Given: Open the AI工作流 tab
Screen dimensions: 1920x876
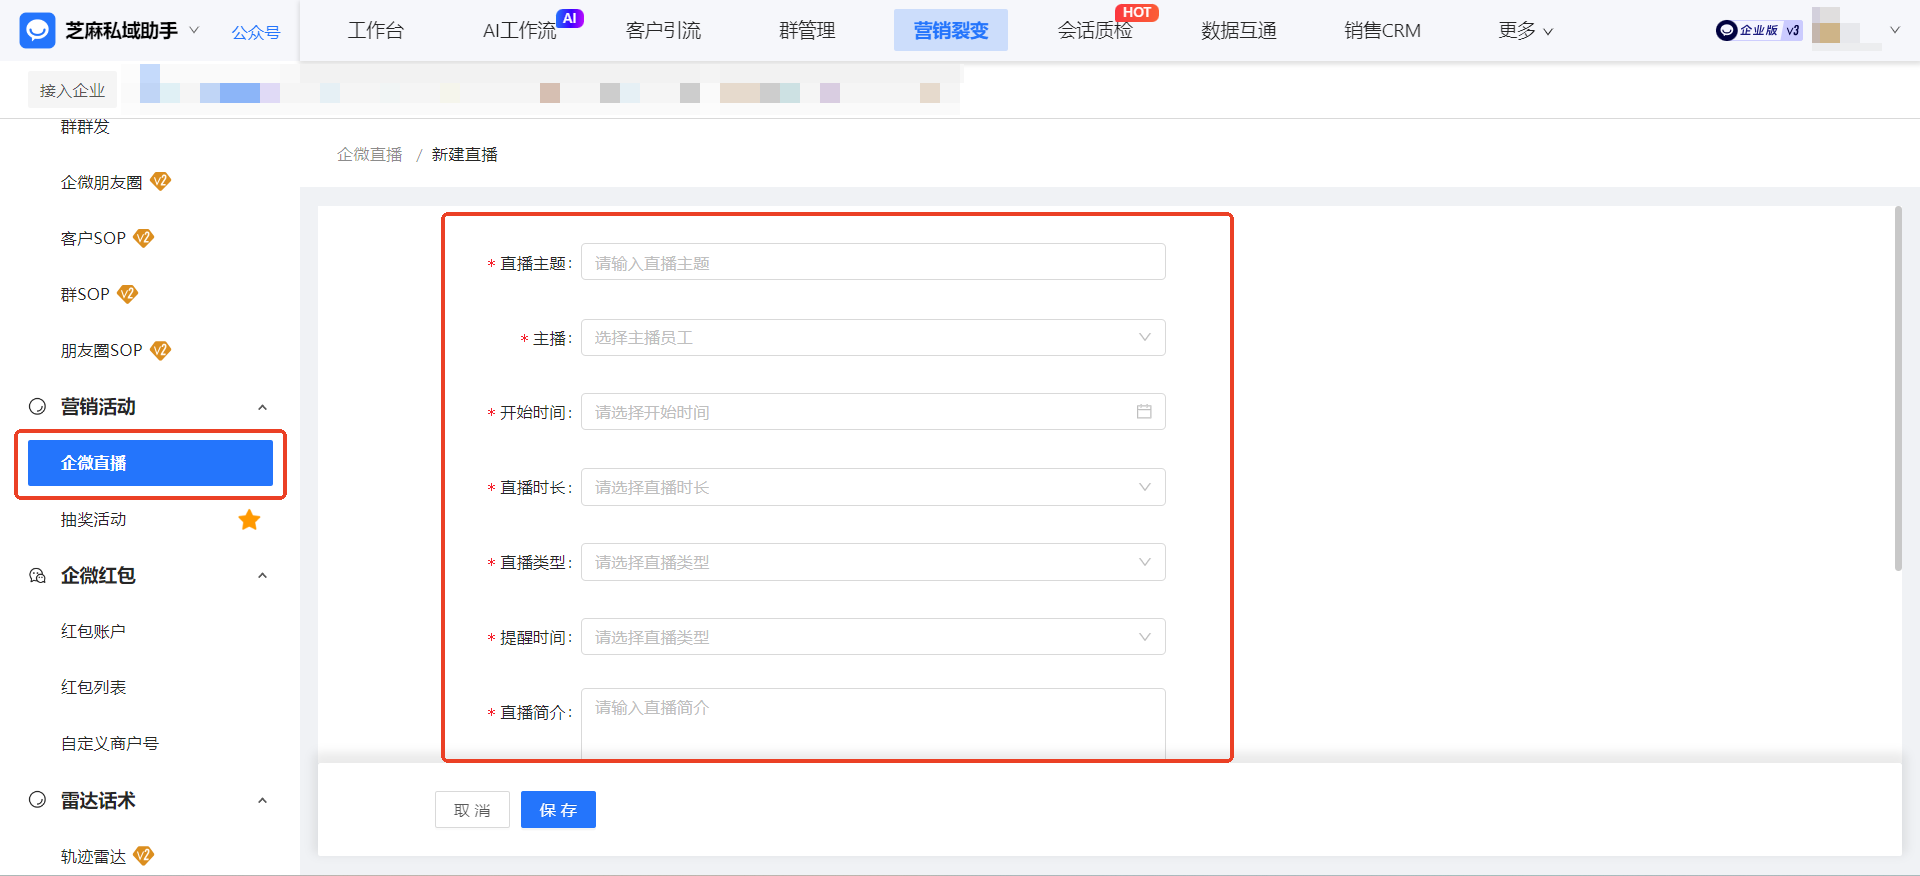Looking at the screenshot, I should (x=519, y=31).
